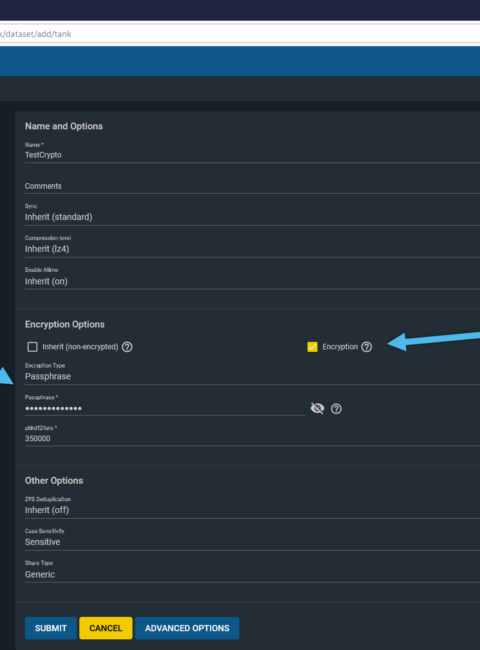Click the Other Options heading
The width and height of the screenshot is (480, 650).
coord(54,480)
